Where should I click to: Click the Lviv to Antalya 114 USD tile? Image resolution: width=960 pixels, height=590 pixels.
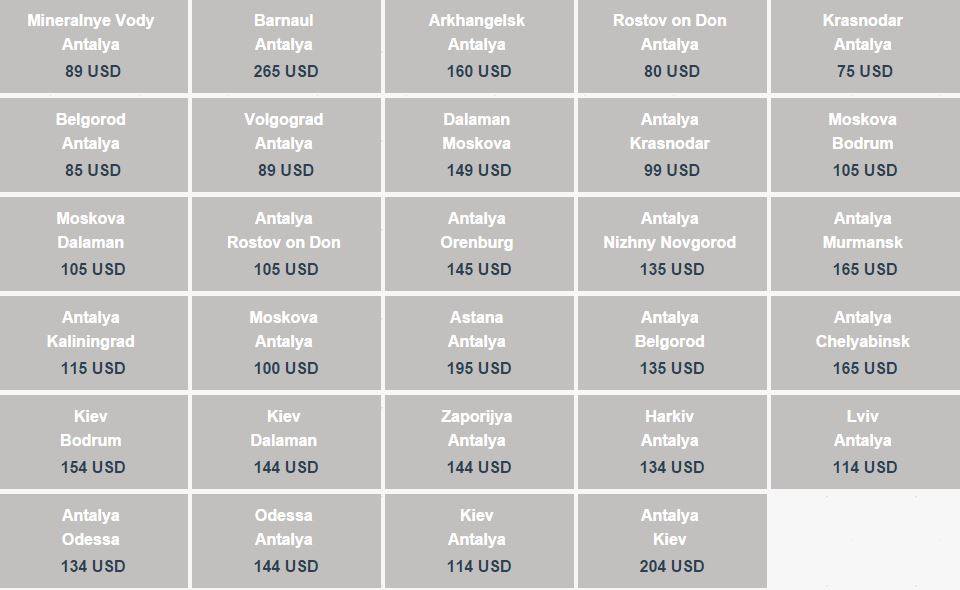coord(865,442)
